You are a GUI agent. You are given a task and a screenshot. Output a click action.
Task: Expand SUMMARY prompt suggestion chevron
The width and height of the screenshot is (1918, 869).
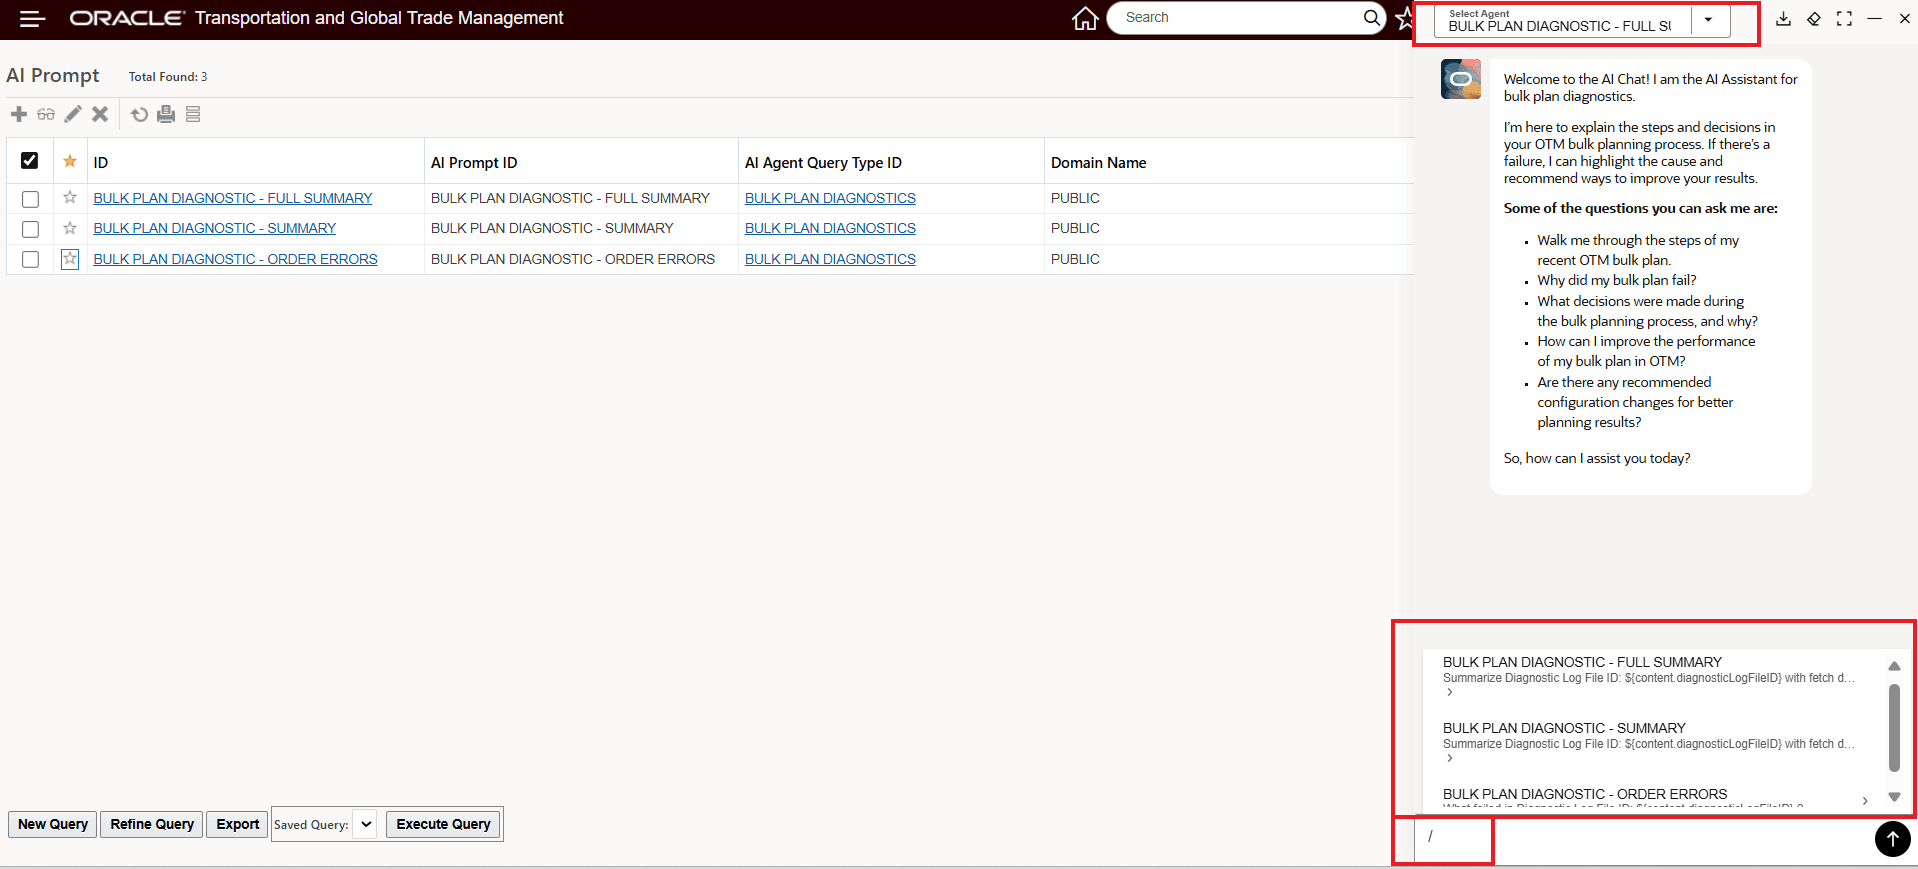1450,758
